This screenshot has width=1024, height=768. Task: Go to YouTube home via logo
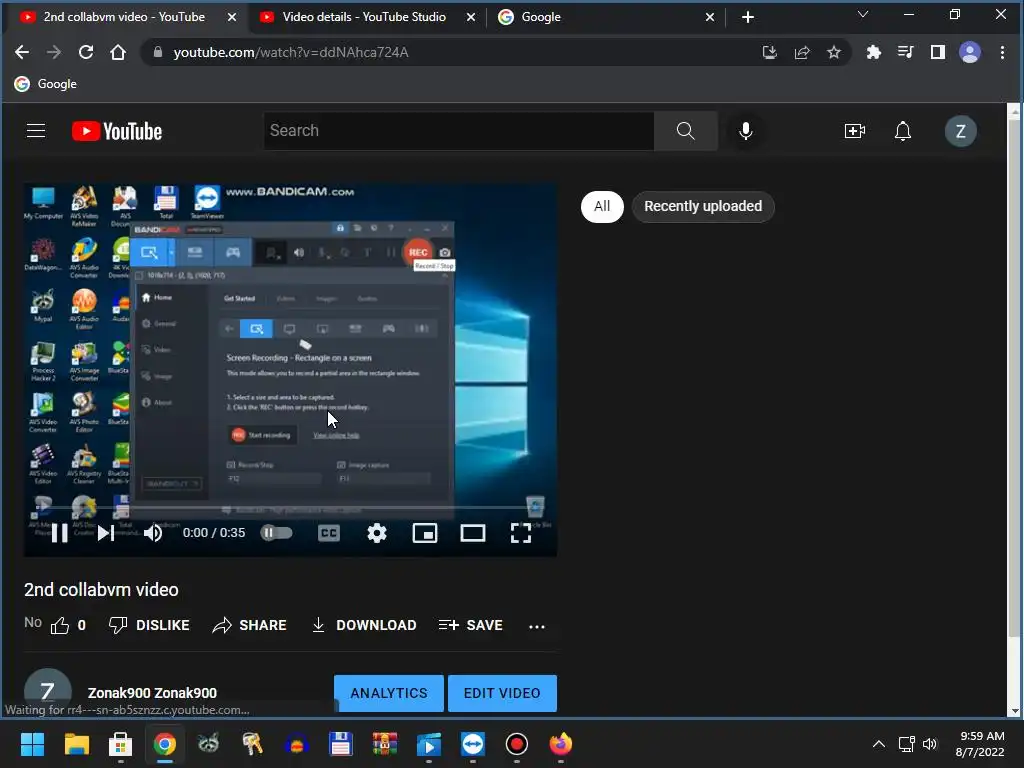click(117, 131)
